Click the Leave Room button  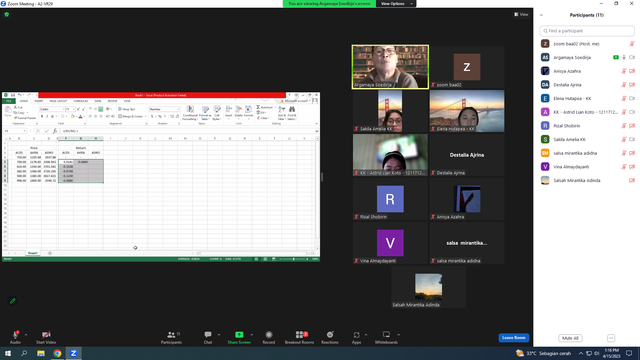513,338
